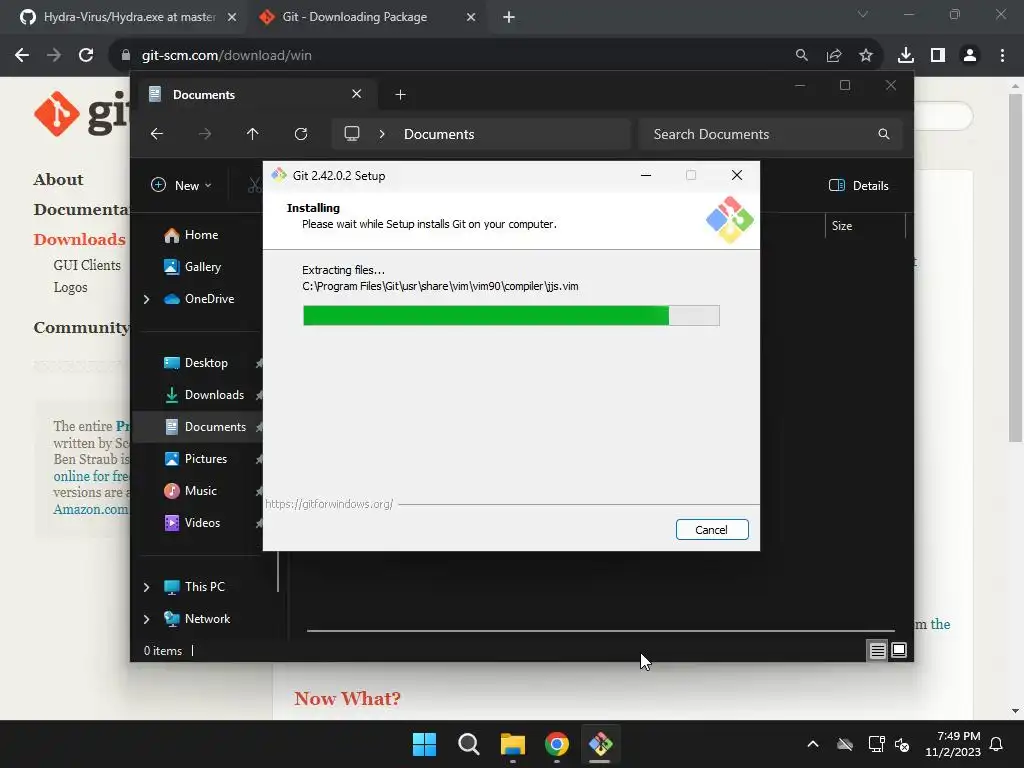Switch File Explorer to large thumbnails view

coord(899,650)
